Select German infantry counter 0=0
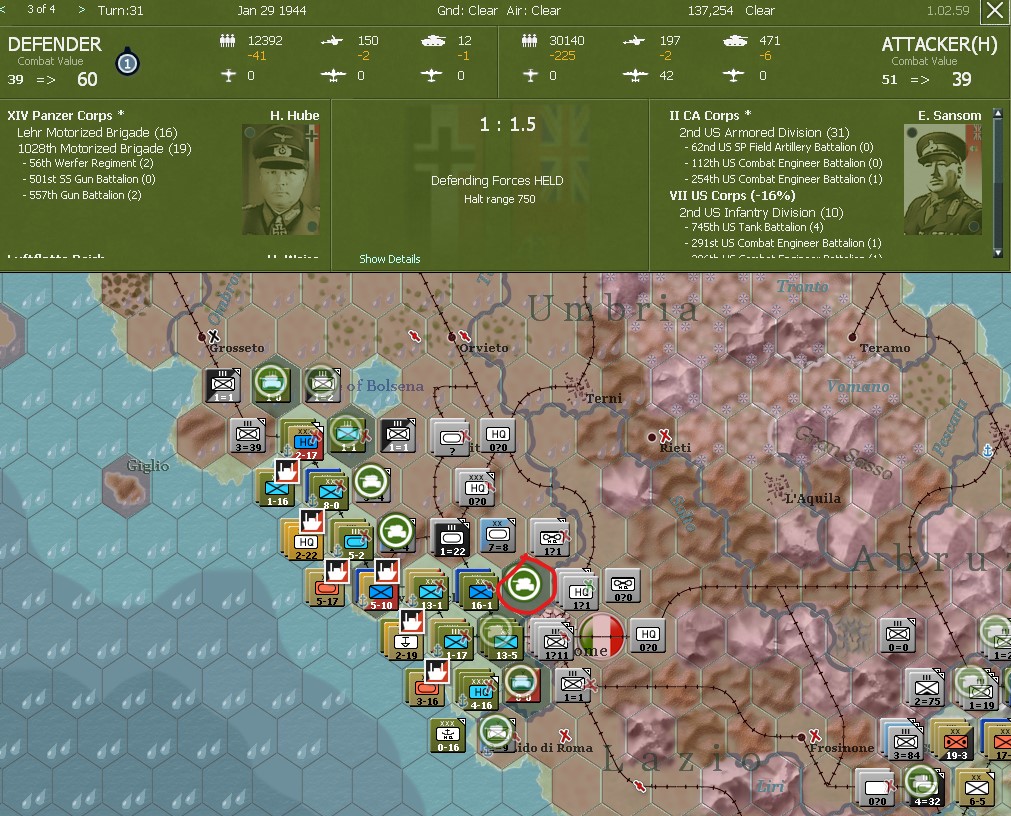The image size is (1011, 816). [898, 634]
